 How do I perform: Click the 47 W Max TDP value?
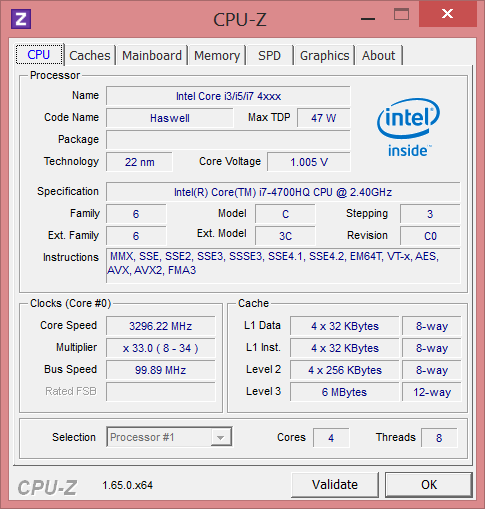(324, 118)
